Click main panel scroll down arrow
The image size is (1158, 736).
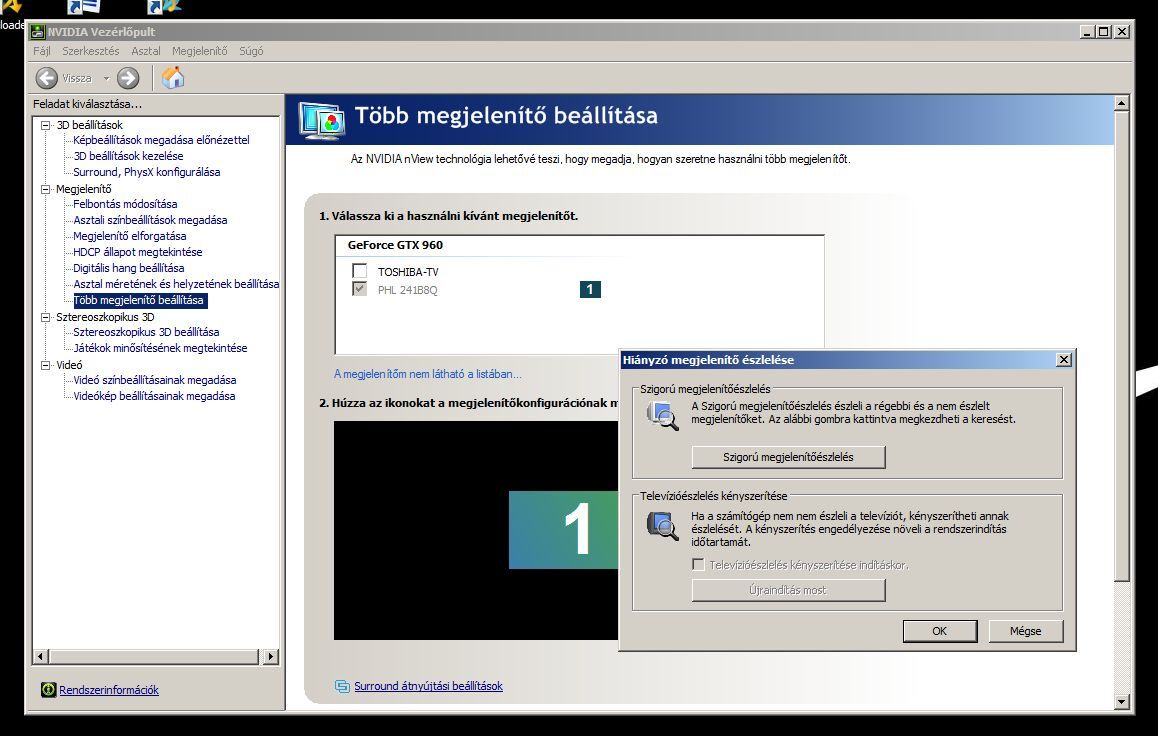click(x=1122, y=702)
